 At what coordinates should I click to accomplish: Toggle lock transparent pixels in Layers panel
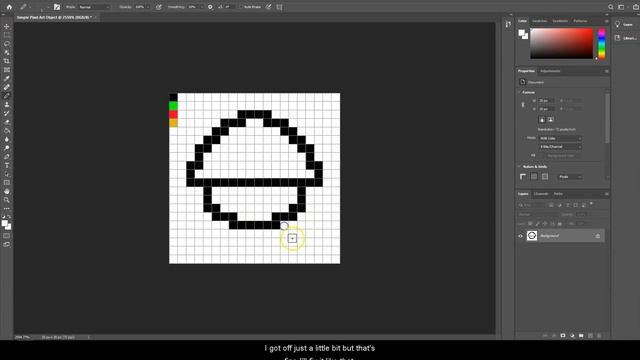[x=530, y=224]
